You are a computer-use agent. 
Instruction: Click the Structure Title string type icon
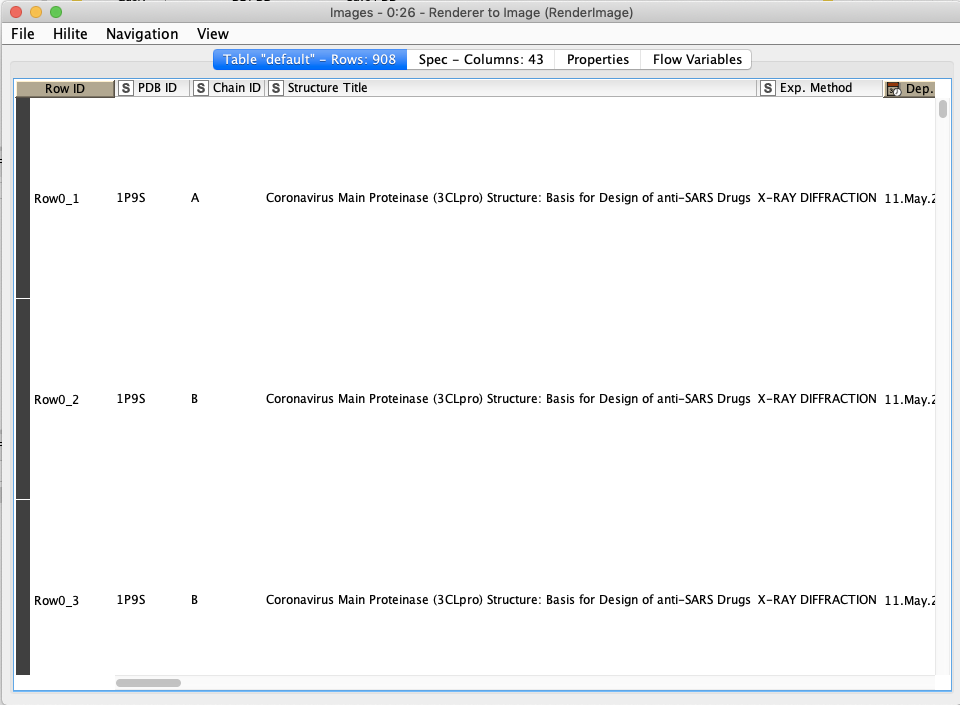pyautogui.click(x=276, y=88)
